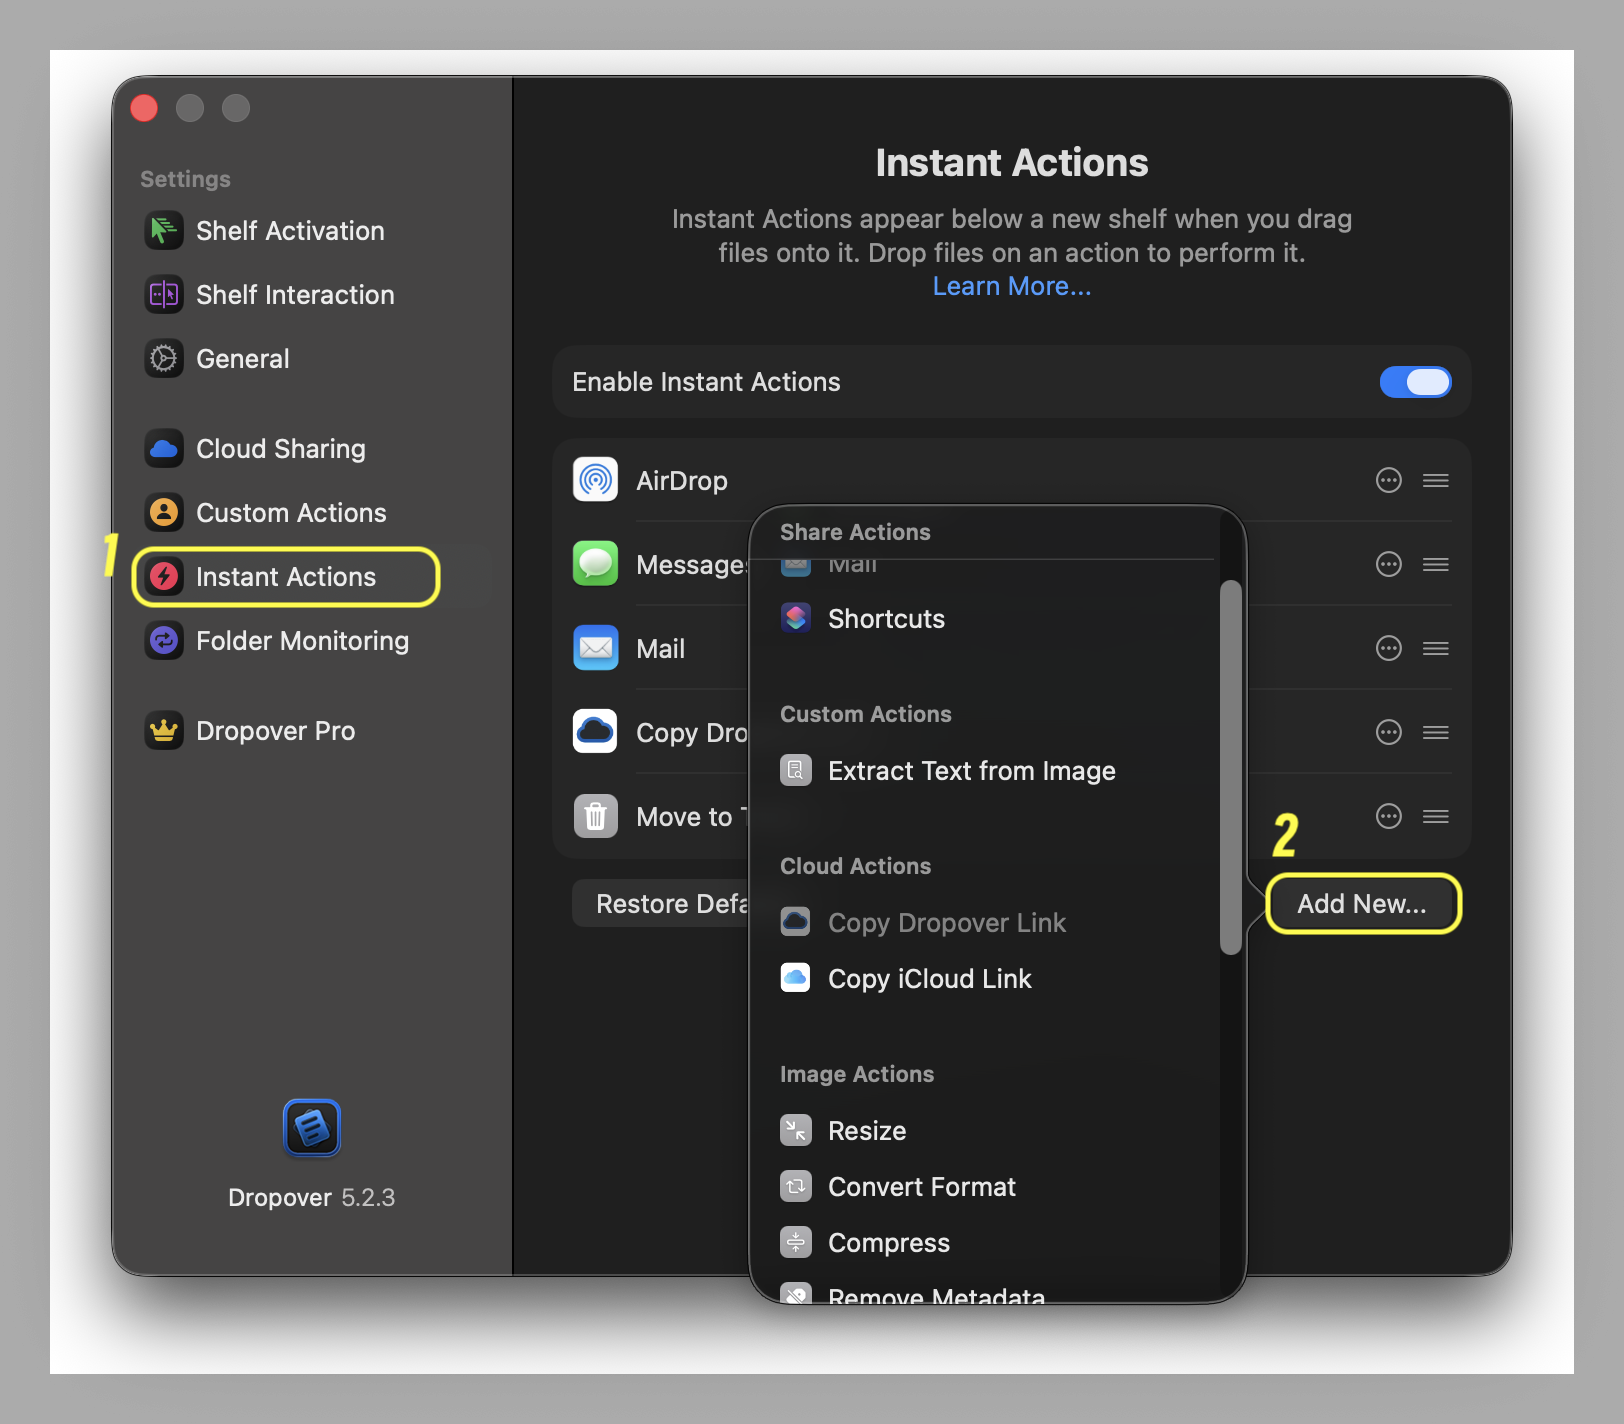Screen dimensions: 1624x1424
Task: Go to Shelf Activation settings
Action: point(290,231)
